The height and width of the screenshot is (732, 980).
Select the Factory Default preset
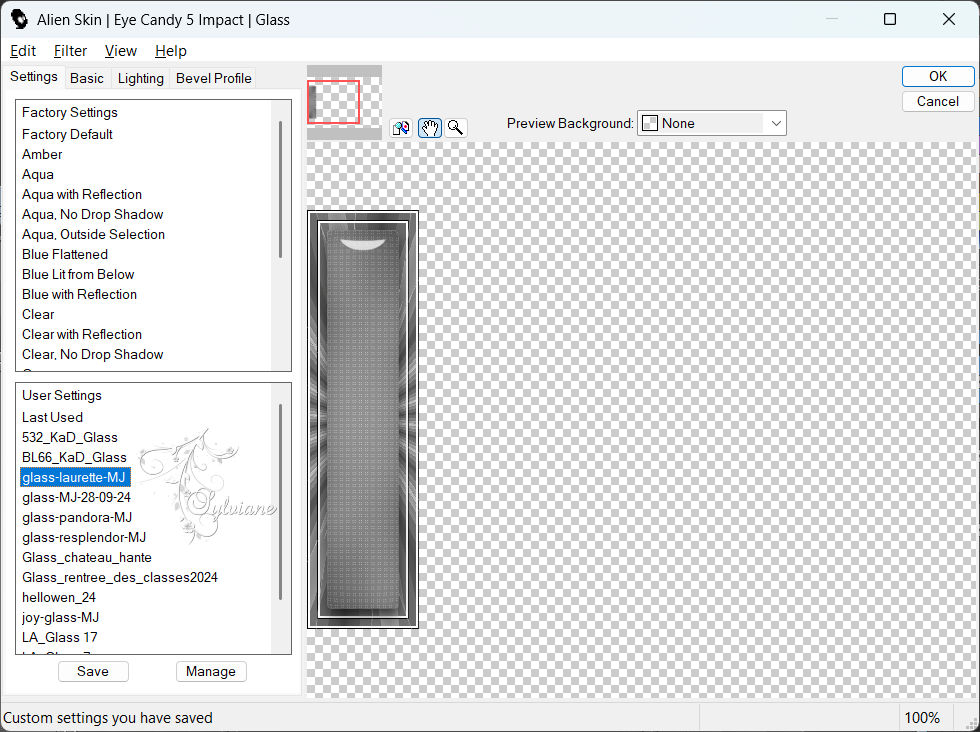coord(67,134)
